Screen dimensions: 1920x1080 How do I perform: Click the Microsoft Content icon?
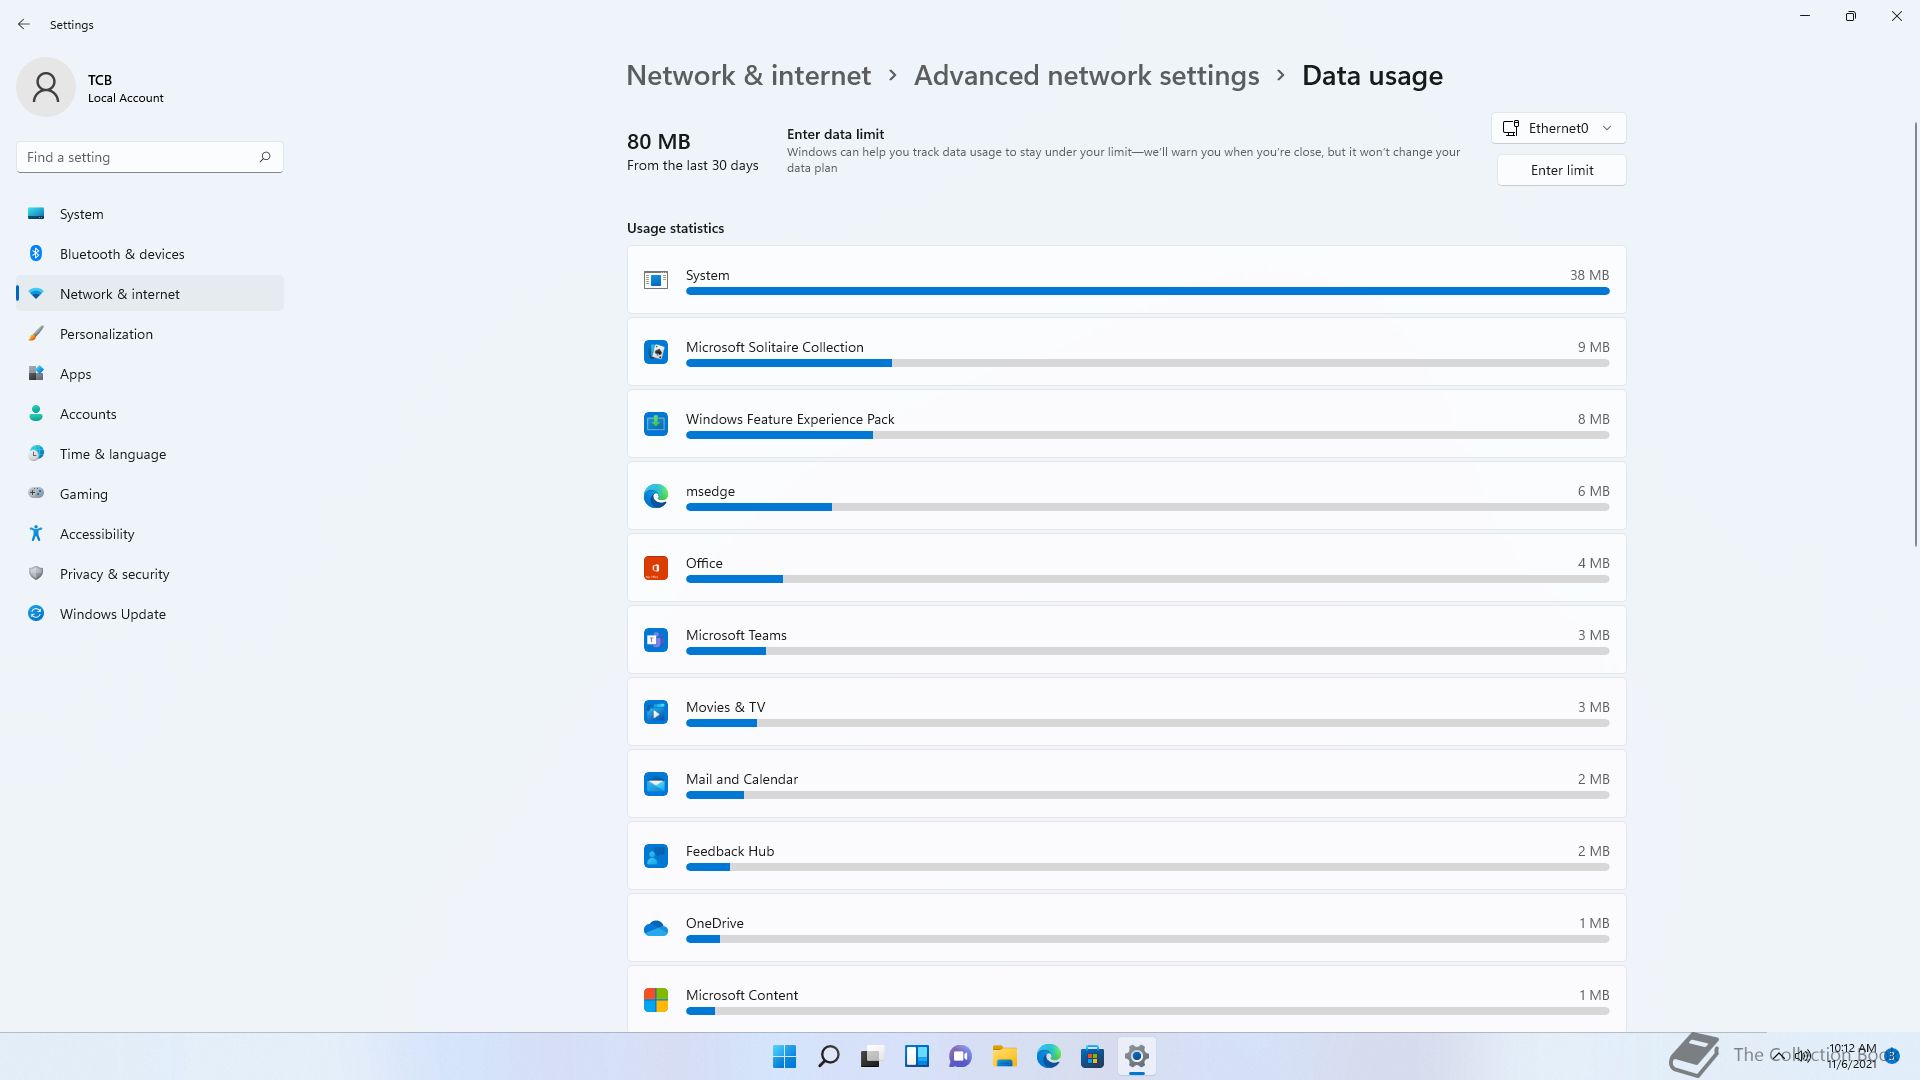point(656,1000)
